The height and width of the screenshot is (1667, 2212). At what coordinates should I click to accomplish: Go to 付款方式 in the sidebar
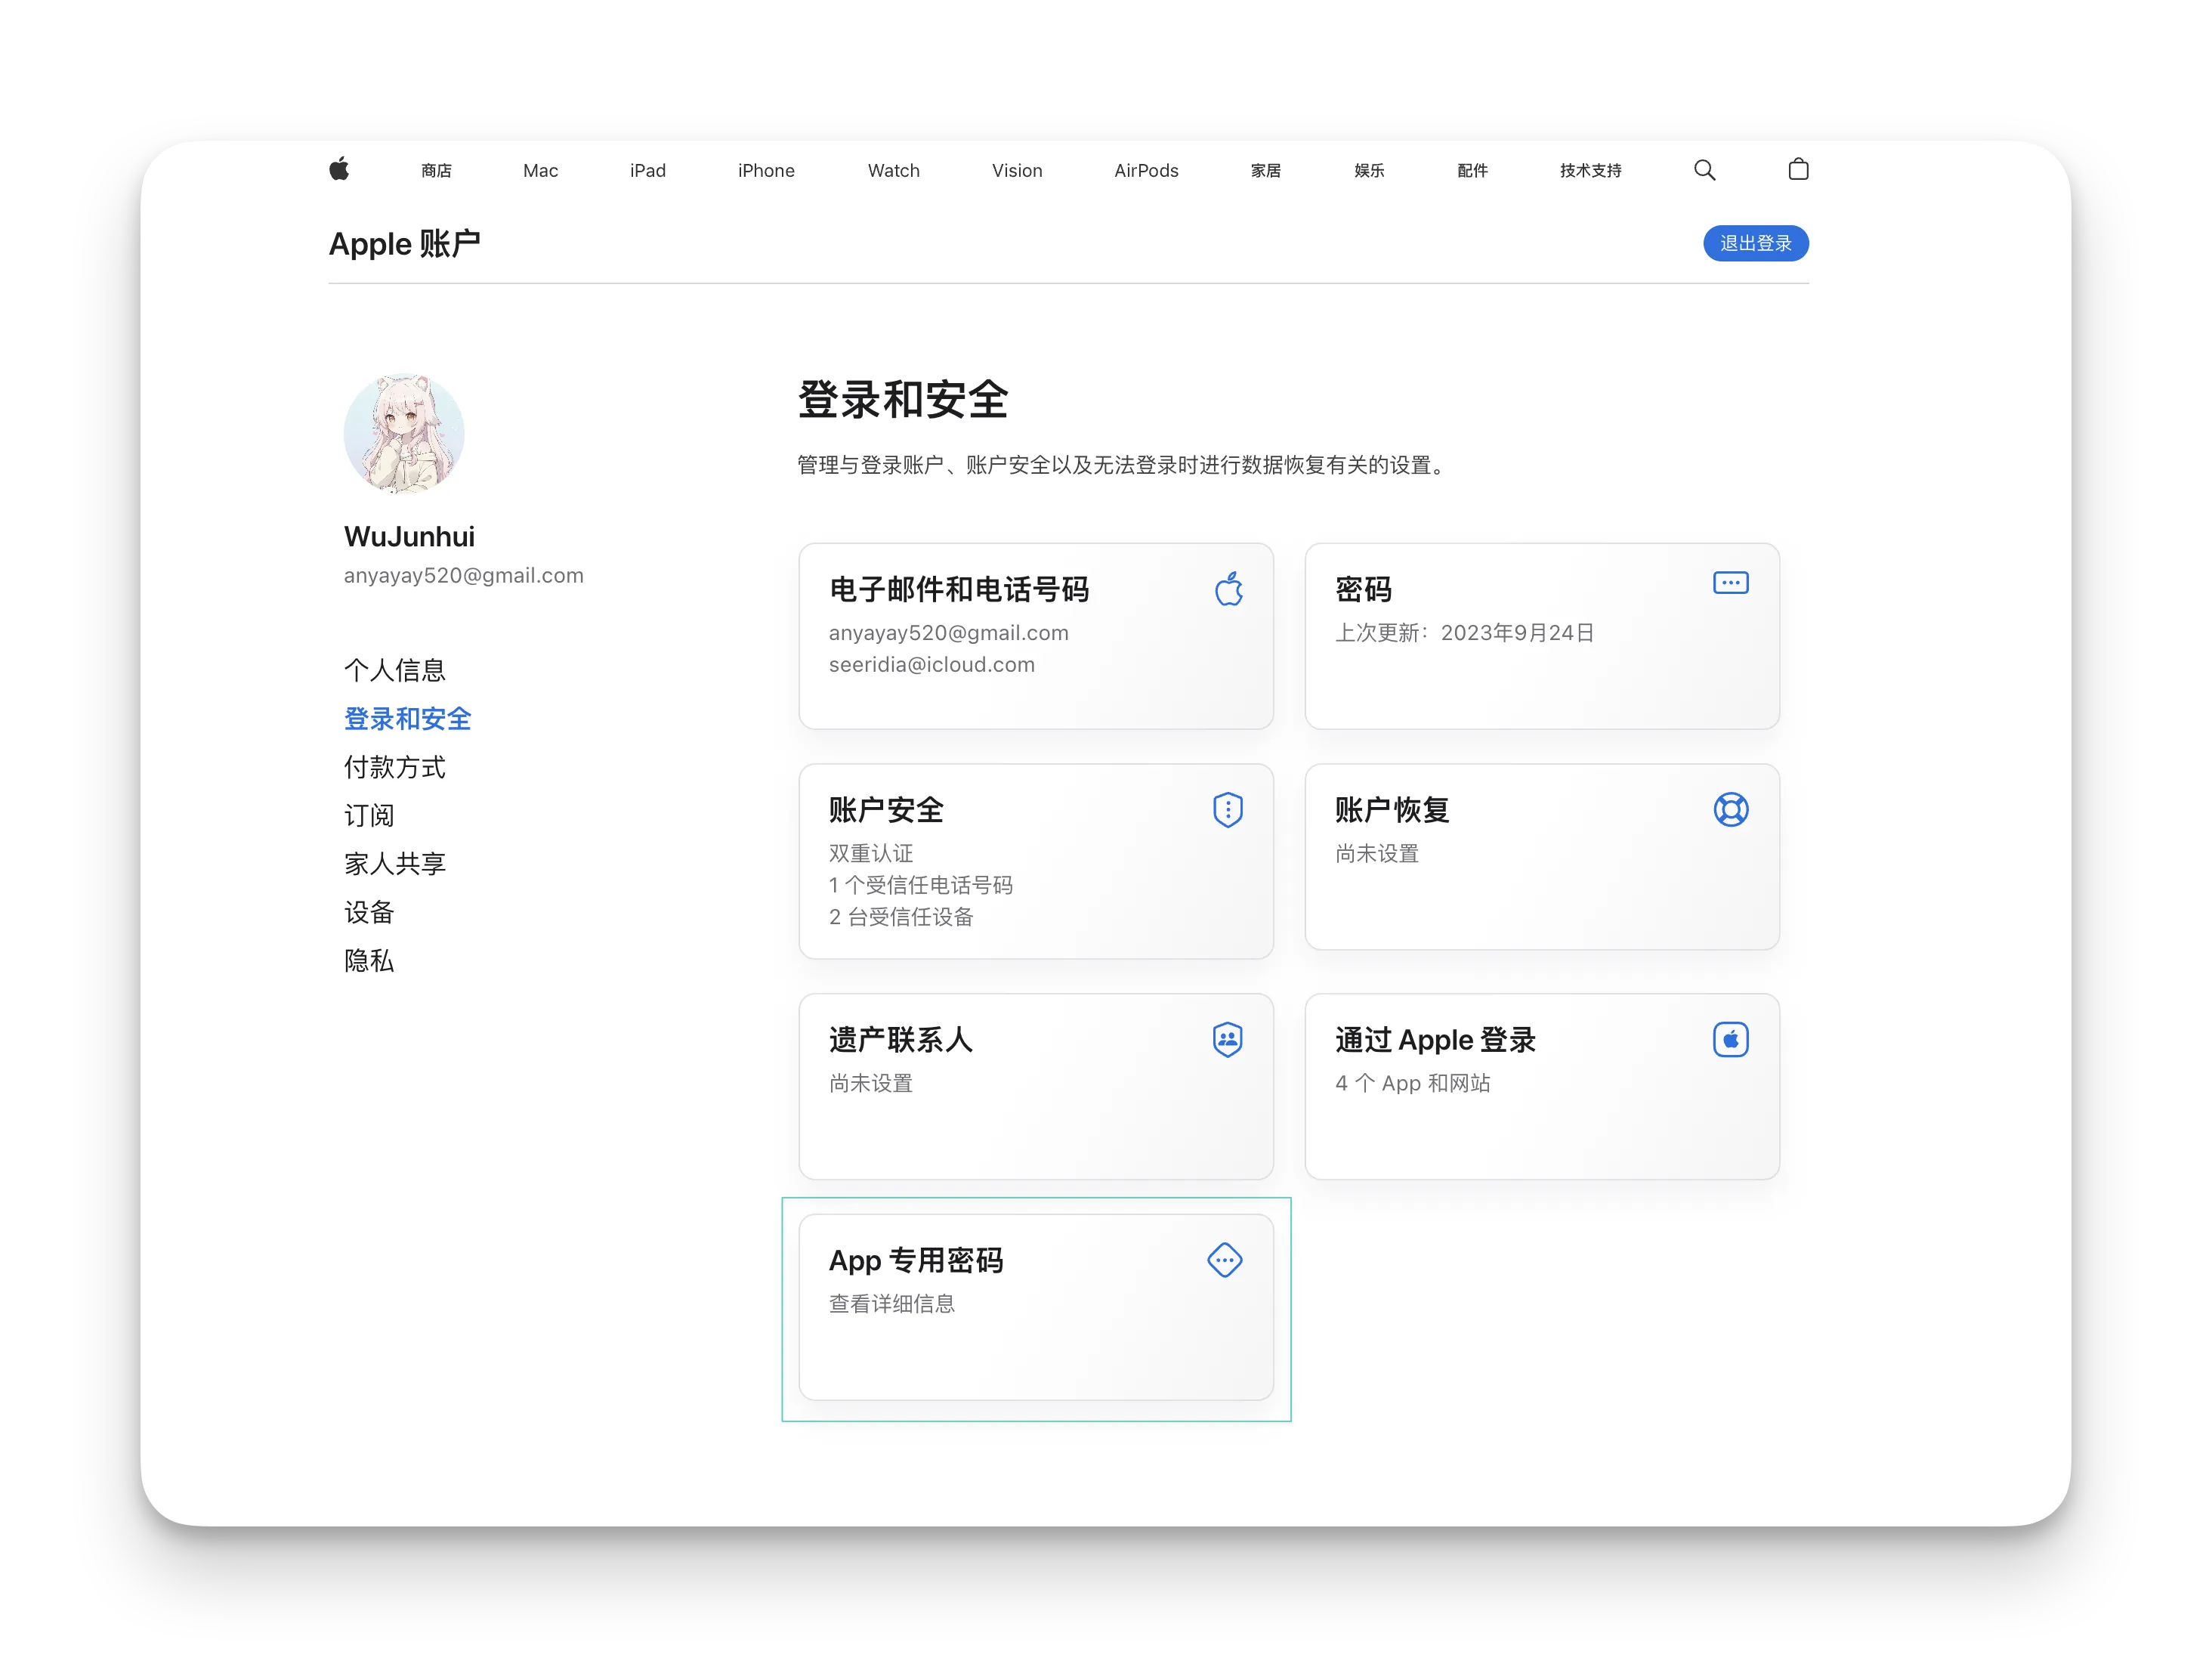(x=394, y=767)
